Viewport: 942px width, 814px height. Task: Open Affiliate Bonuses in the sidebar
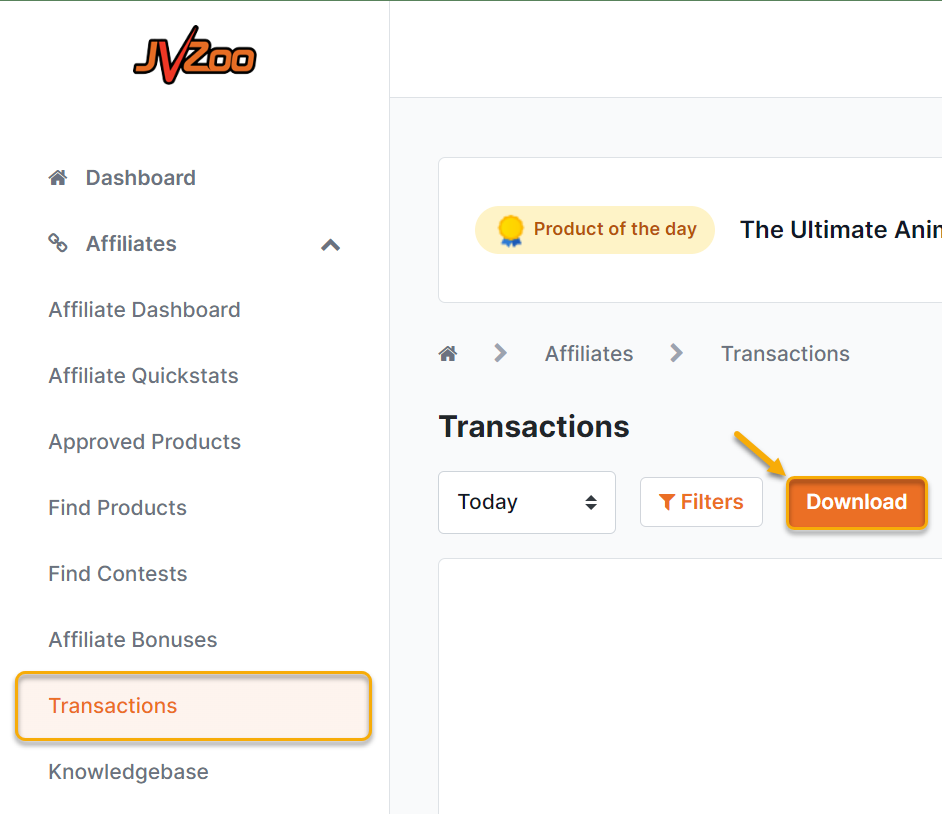pos(132,640)
